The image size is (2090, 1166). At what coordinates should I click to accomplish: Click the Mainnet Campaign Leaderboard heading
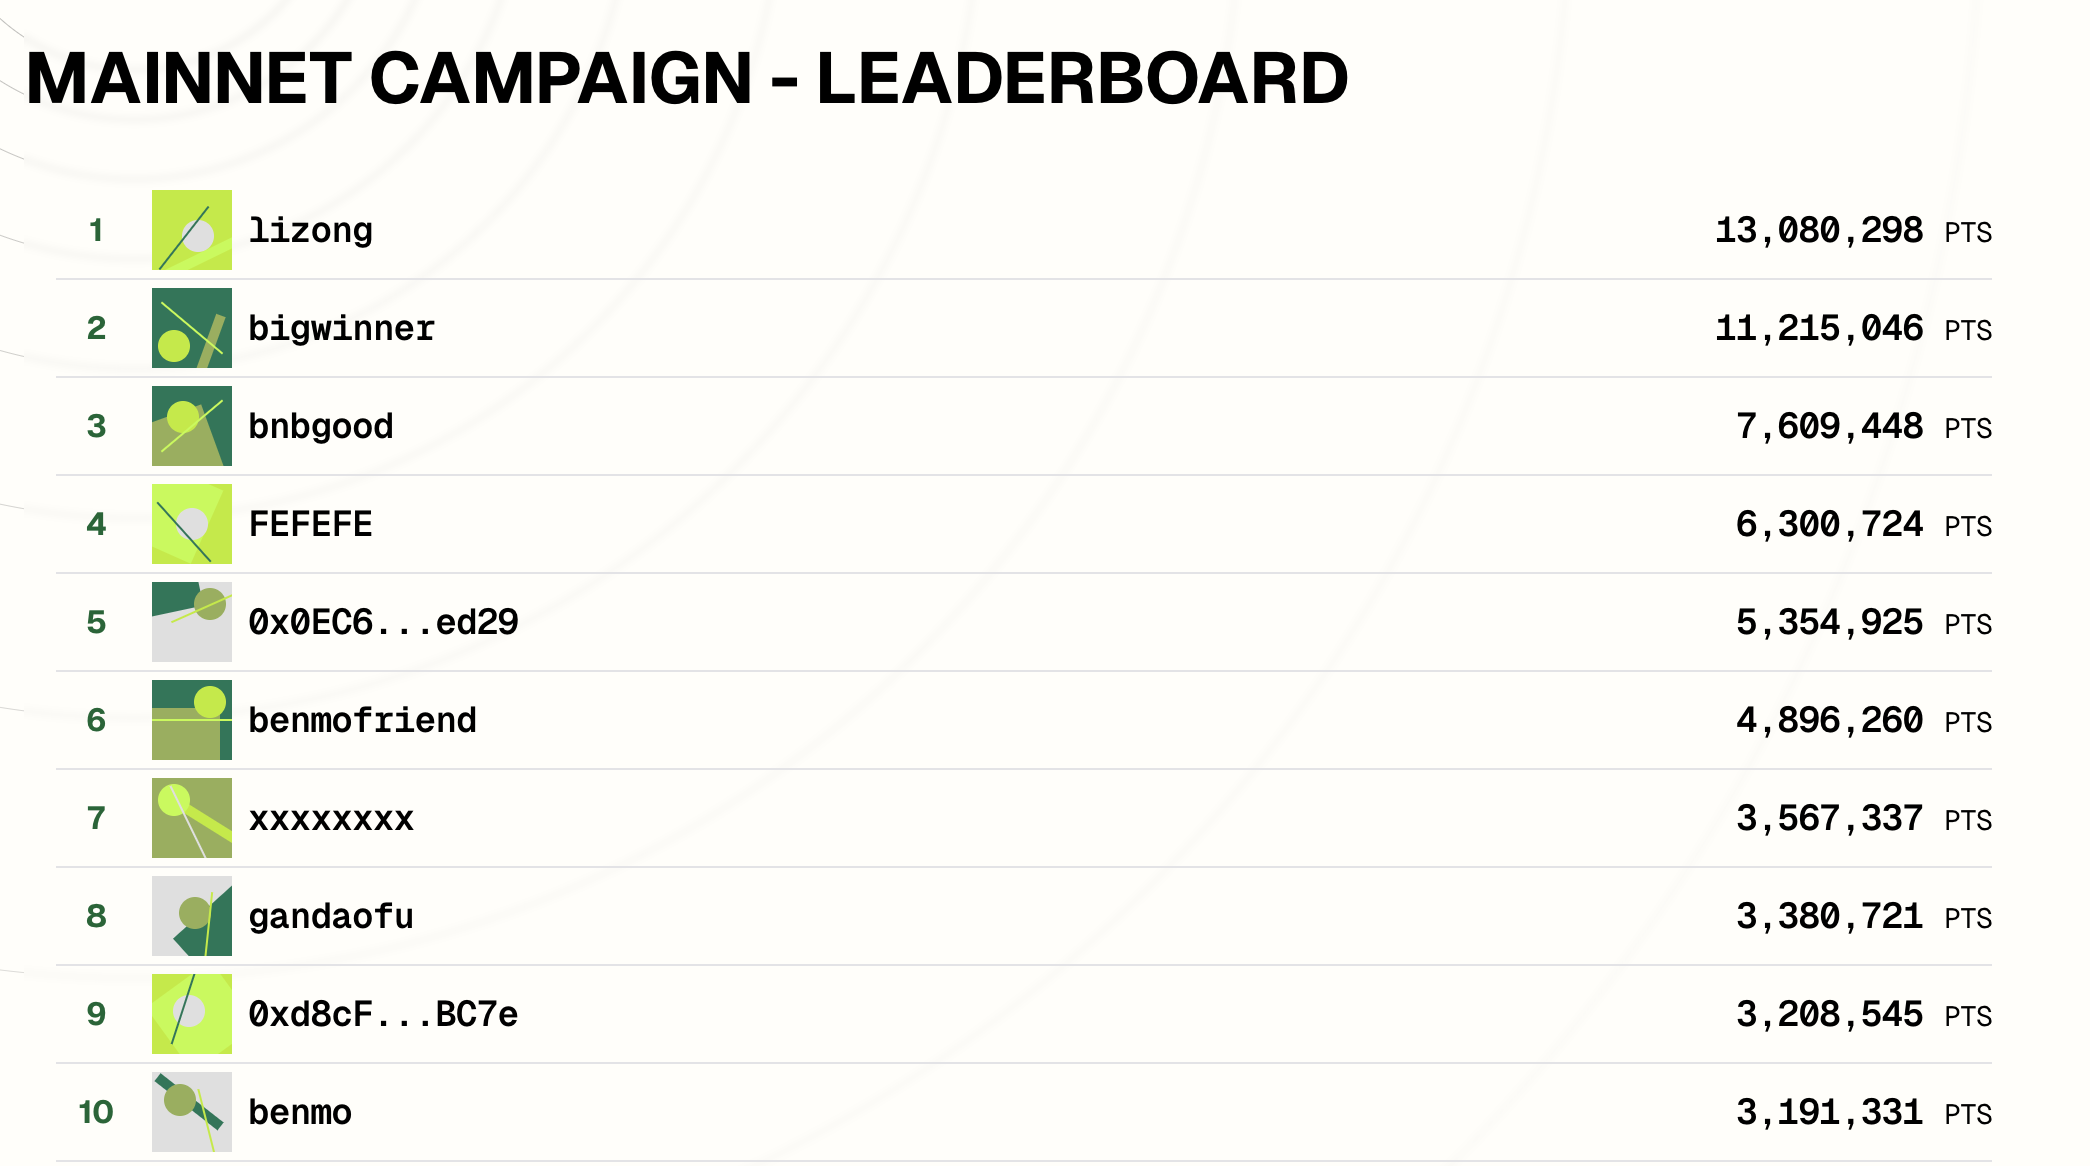point(686,78)
